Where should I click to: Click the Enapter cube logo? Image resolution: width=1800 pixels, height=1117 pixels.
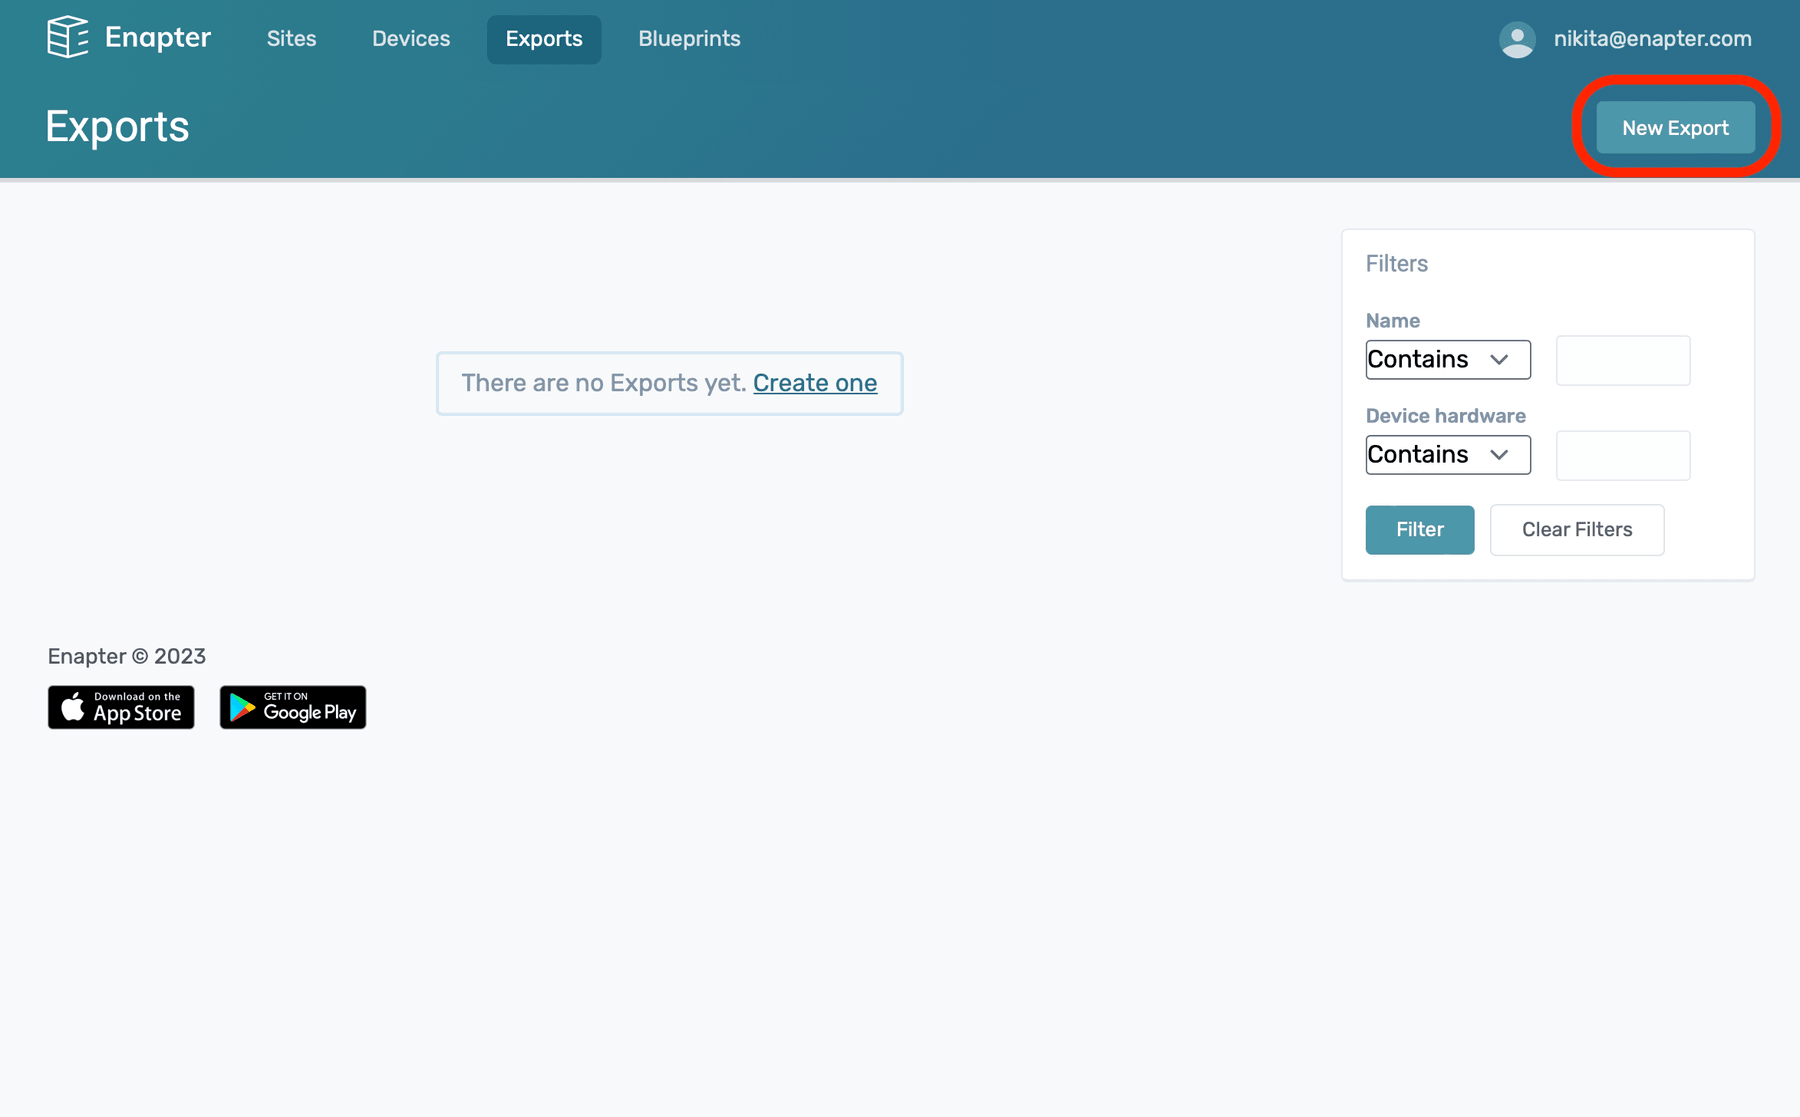[67, 38]
